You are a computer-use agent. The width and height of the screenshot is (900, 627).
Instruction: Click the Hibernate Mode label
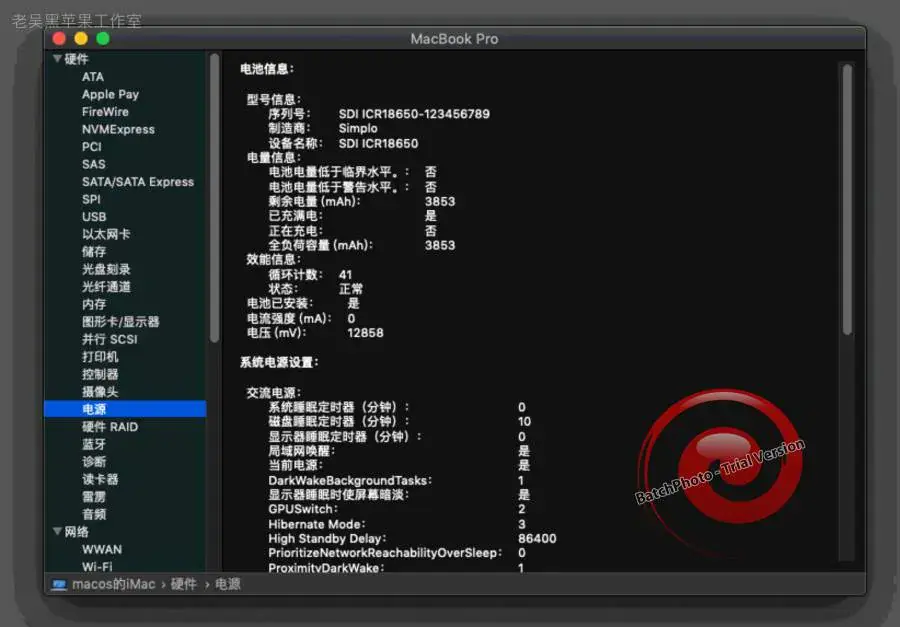[316, 524]
